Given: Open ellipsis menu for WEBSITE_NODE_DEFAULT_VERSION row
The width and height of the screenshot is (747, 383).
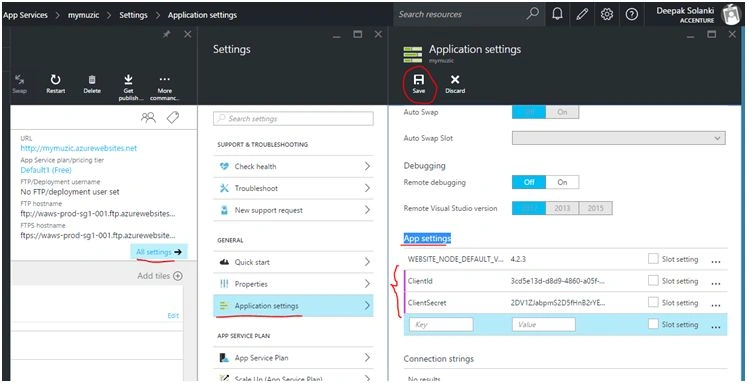Looking at the screenshot, I should [716, 261].
